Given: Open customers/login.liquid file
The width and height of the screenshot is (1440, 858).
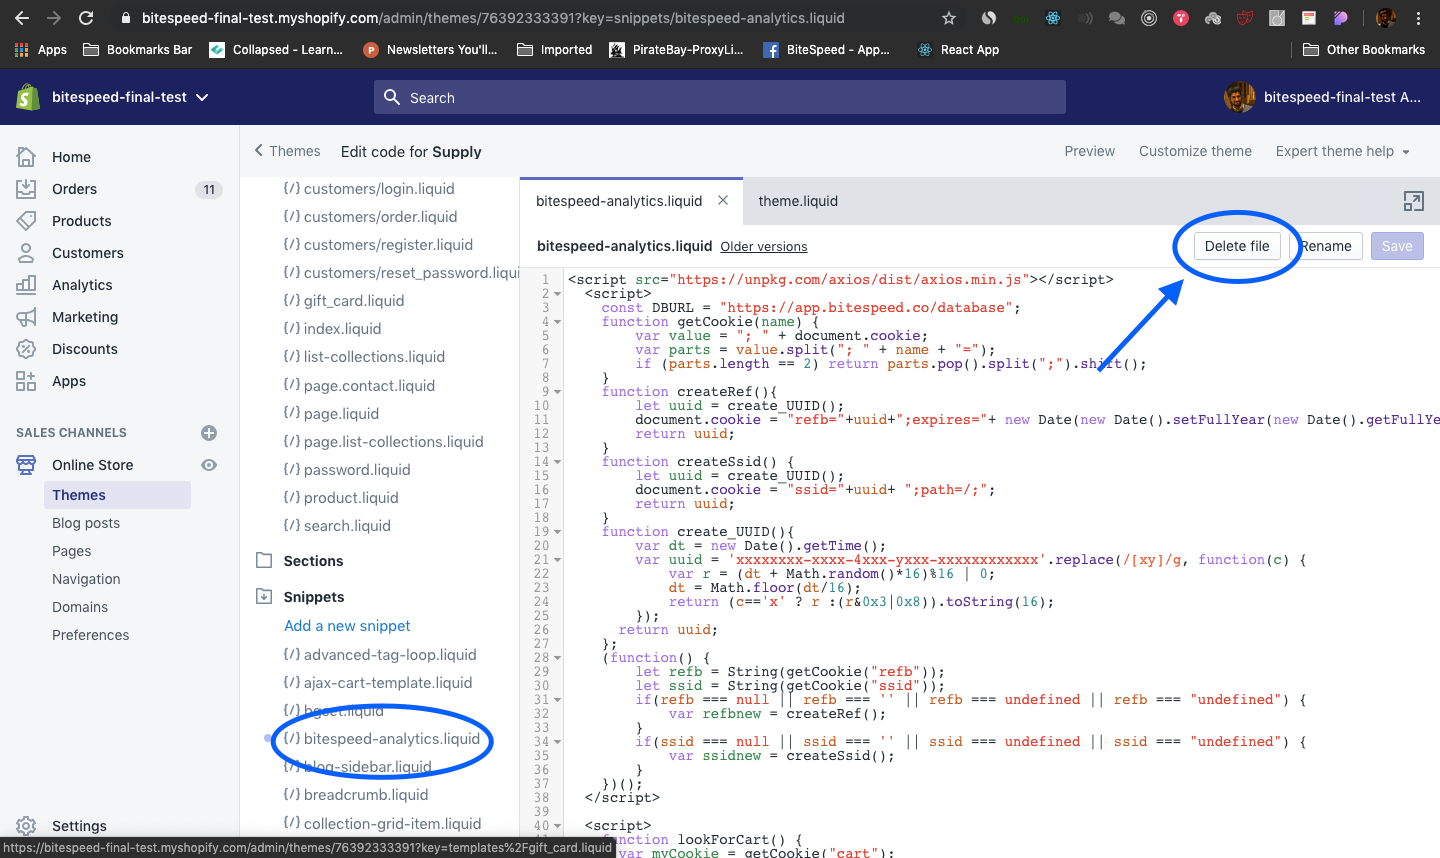Looking at the screenshot, I should coord(379,189).
